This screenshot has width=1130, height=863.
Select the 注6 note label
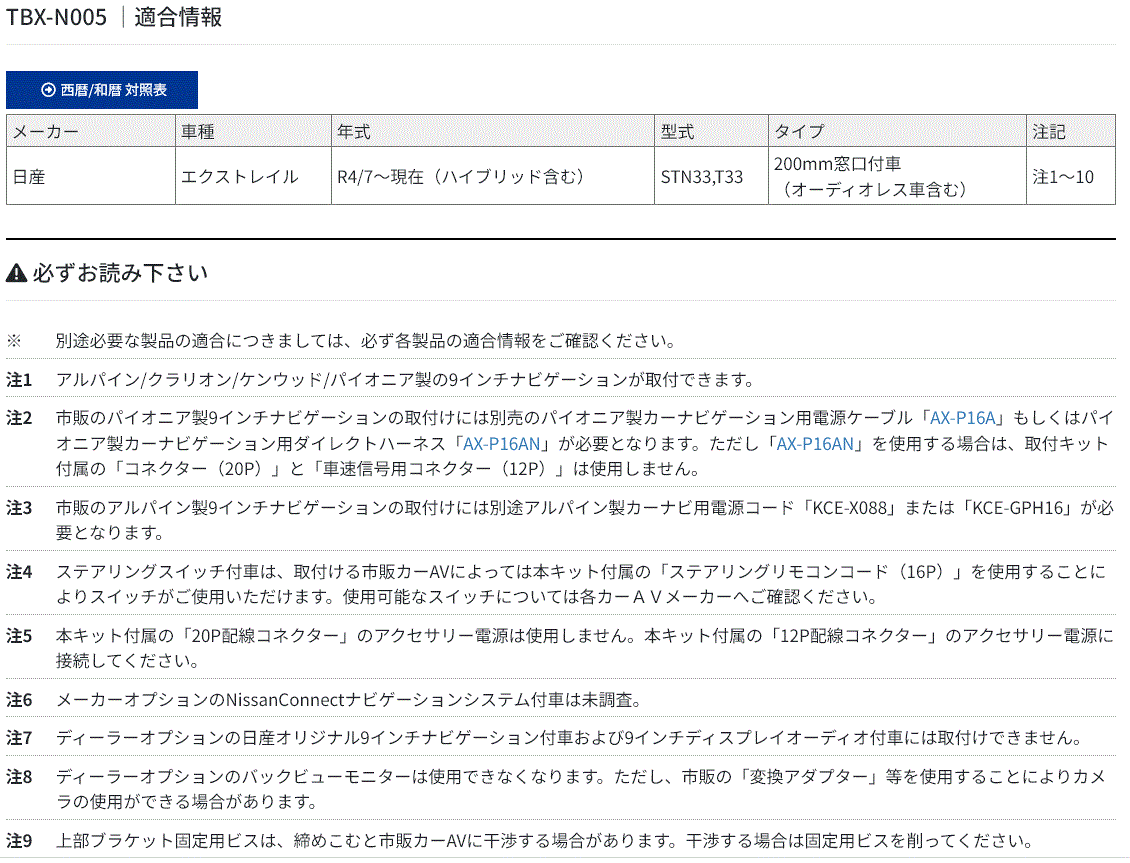20,700
